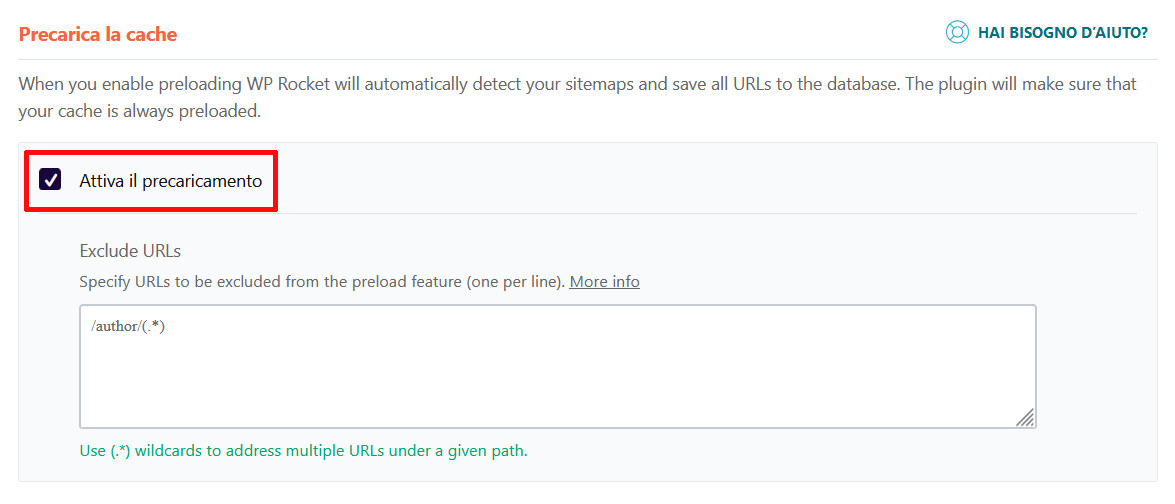Click the word "cache" in the orange heading
Screen dimensions: 1175x504
pos(152,34)
